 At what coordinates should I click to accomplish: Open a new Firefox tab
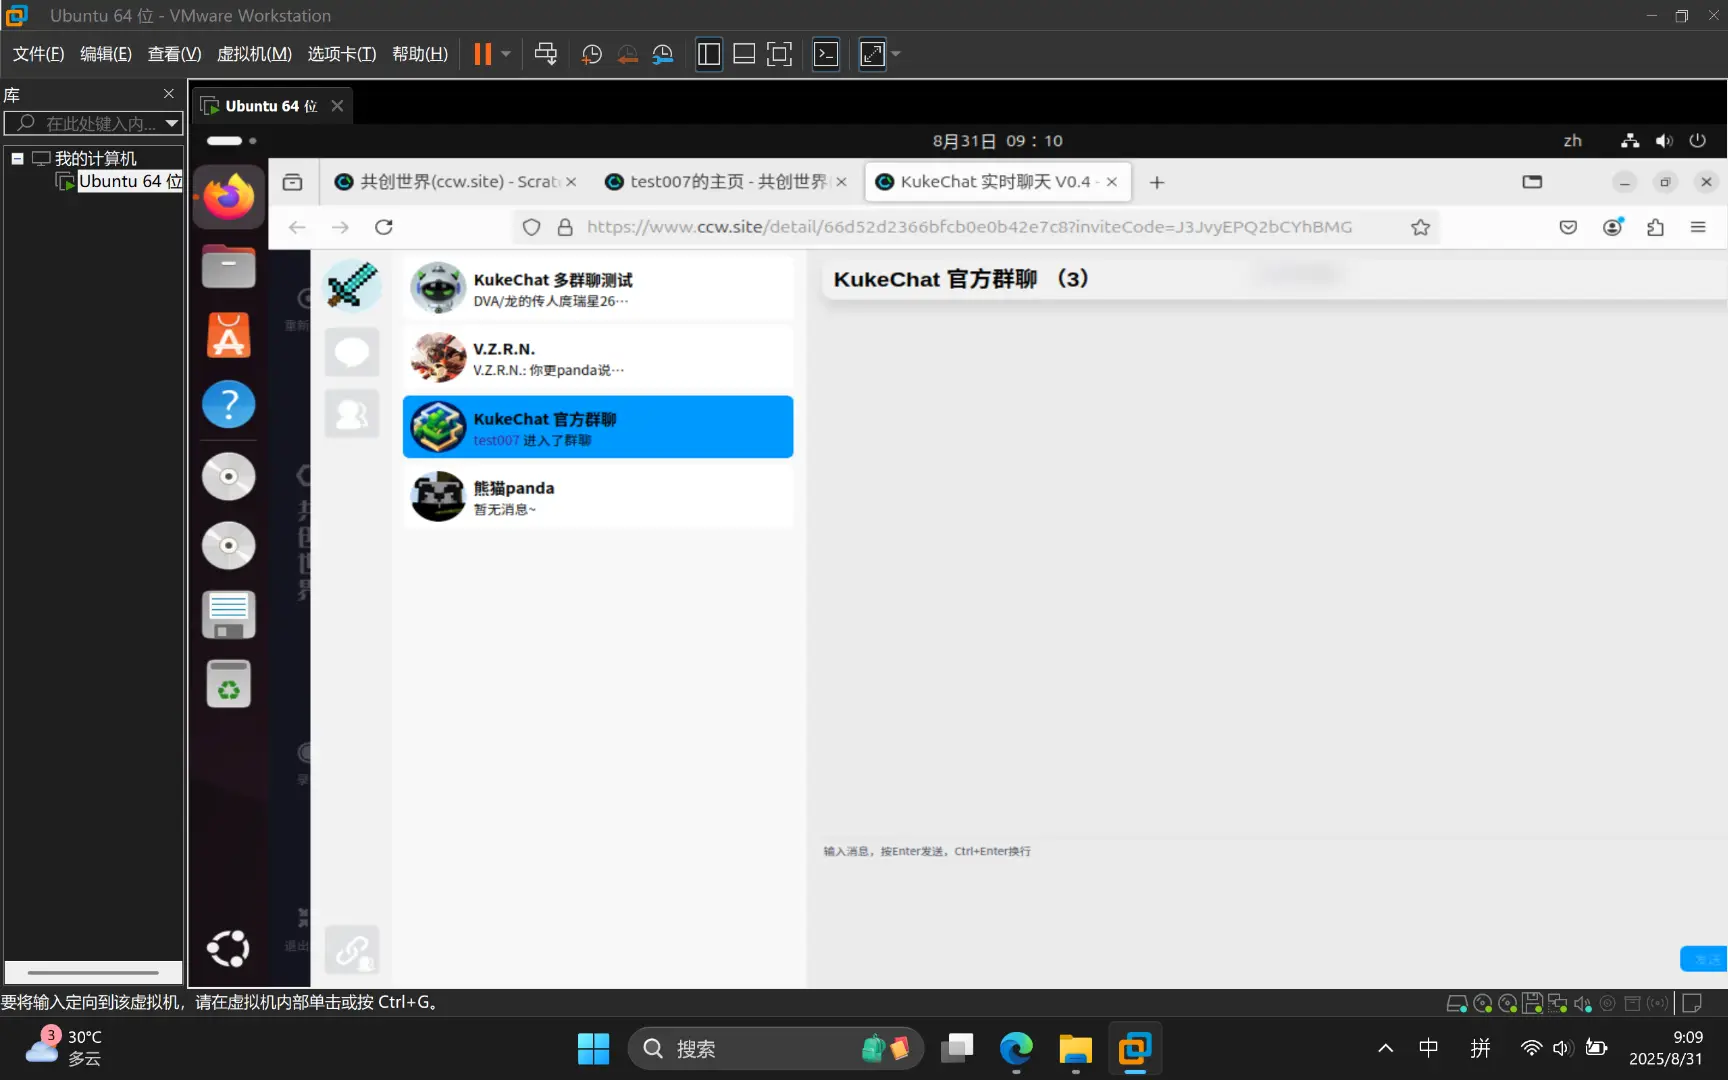(x=1157, y=182)
